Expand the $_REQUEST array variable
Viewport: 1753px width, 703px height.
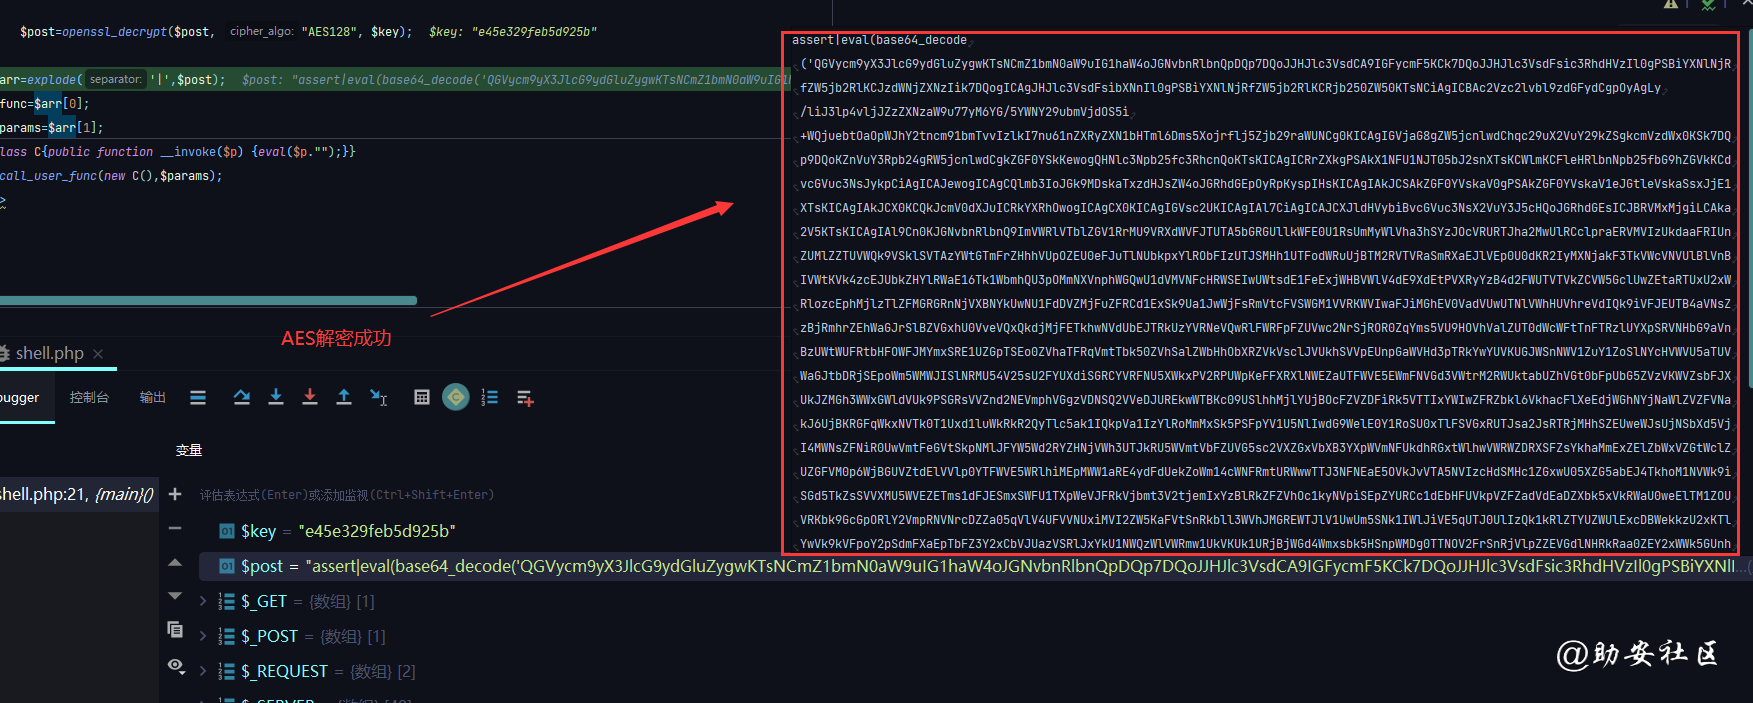click(x=203, y=671)
